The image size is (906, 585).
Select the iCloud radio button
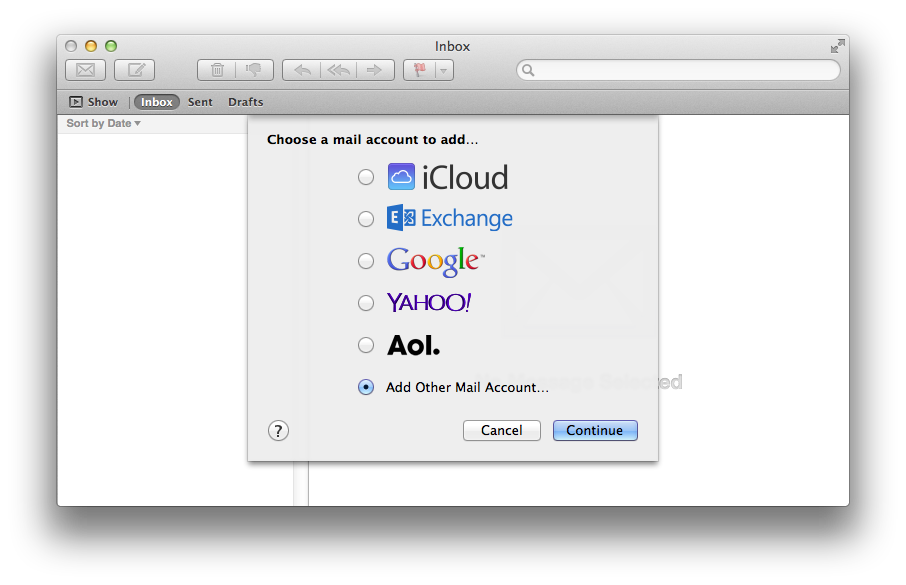point(366,177)
